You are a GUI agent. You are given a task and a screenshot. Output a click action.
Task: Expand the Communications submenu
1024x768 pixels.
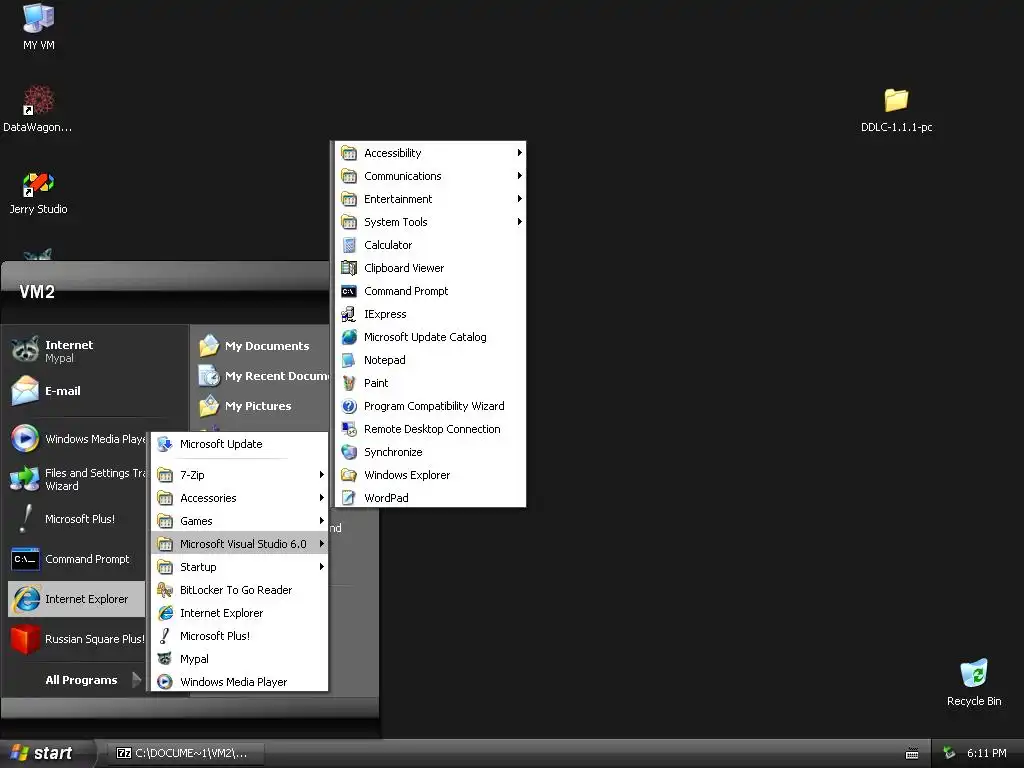[x=430, y=176]
